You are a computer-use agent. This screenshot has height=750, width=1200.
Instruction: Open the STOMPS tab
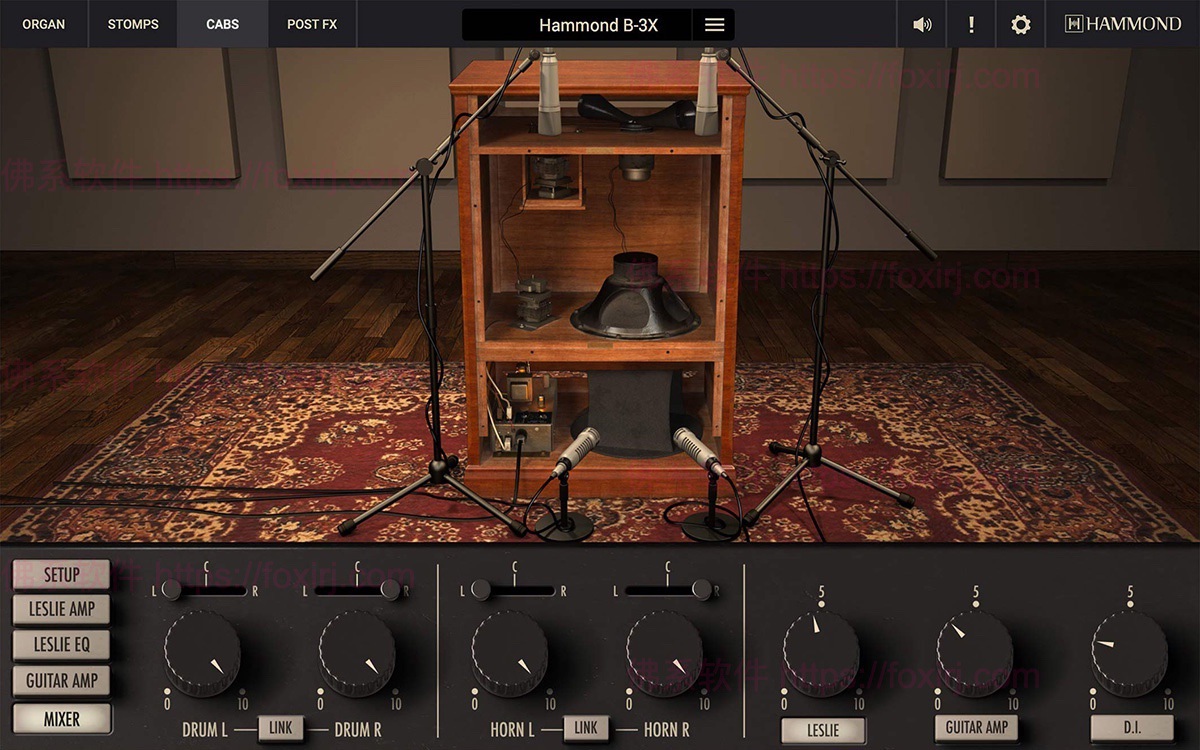pyautogui.click(x=132, y=24)
